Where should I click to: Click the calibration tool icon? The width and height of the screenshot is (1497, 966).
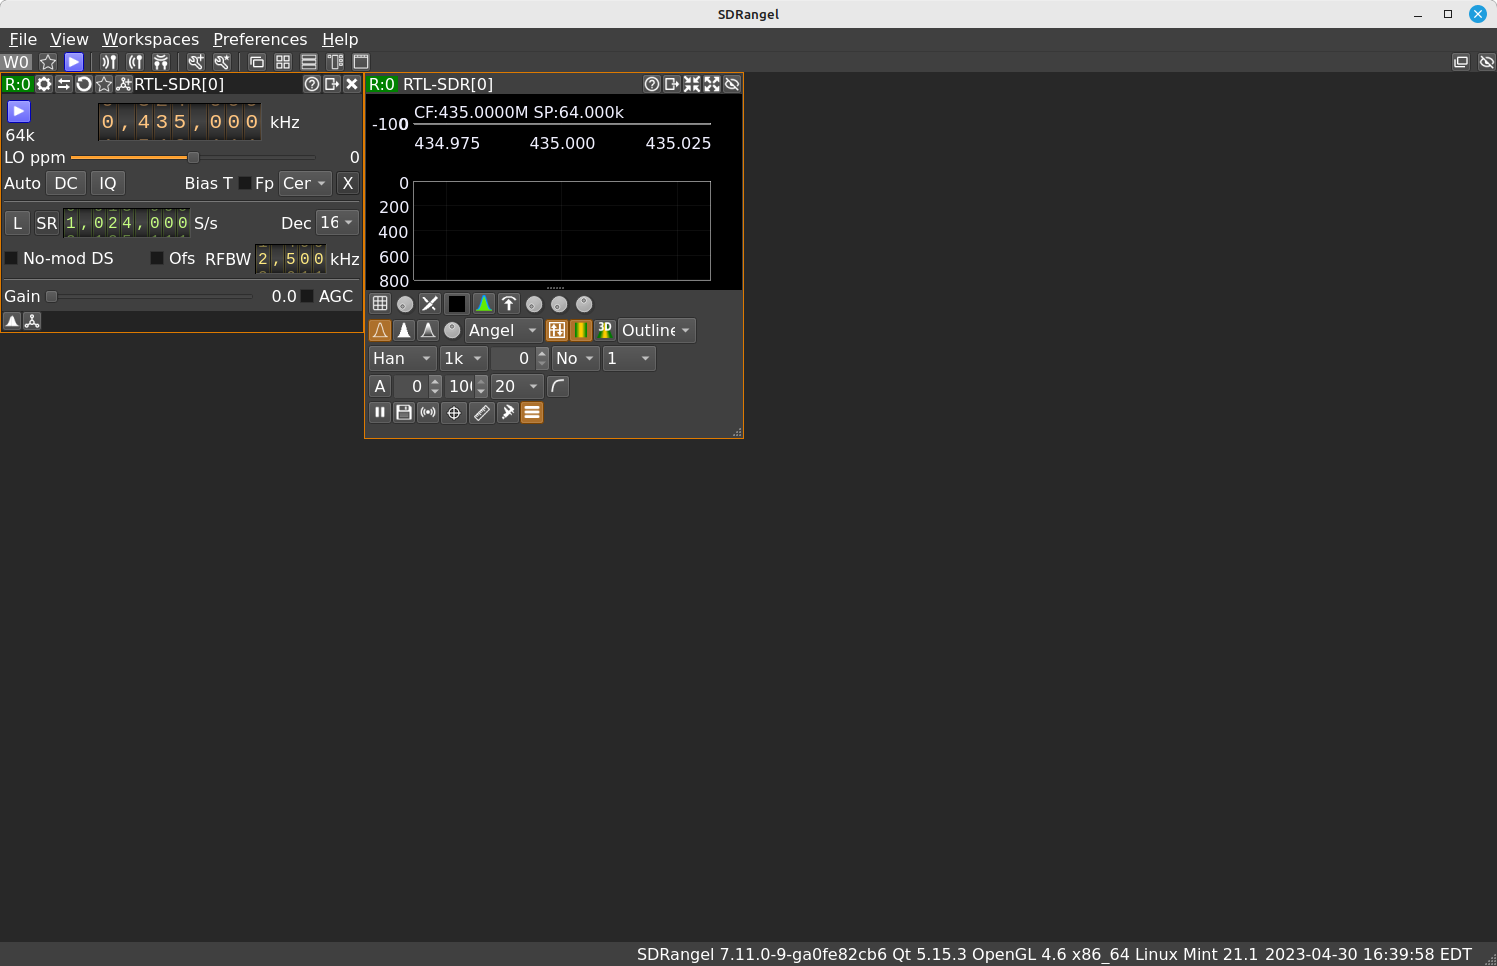point(508,412)
